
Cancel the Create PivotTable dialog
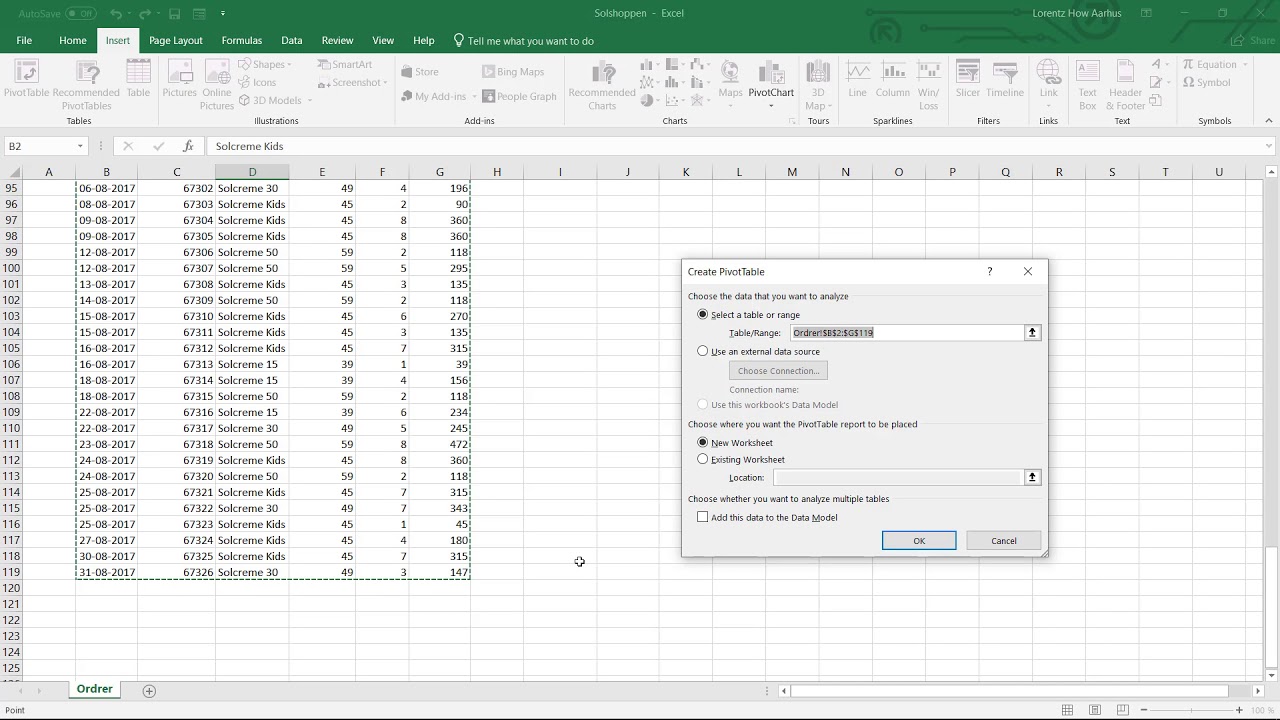click(x=1004, y=541)
